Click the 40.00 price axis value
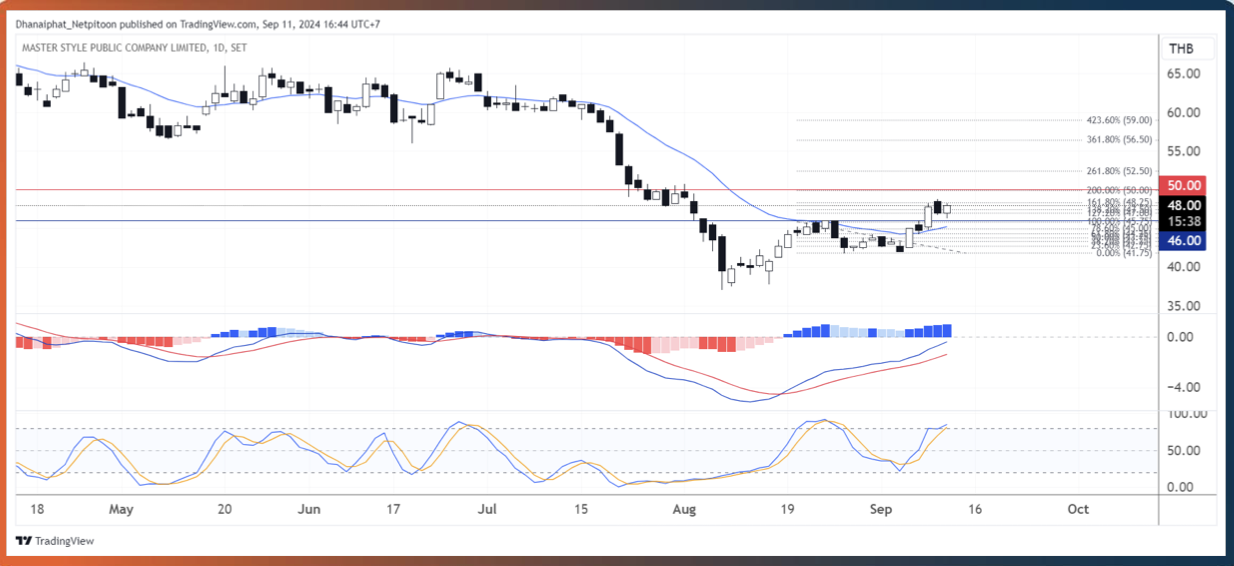The image size is (1234, 566). click(x=1183, y=267)
